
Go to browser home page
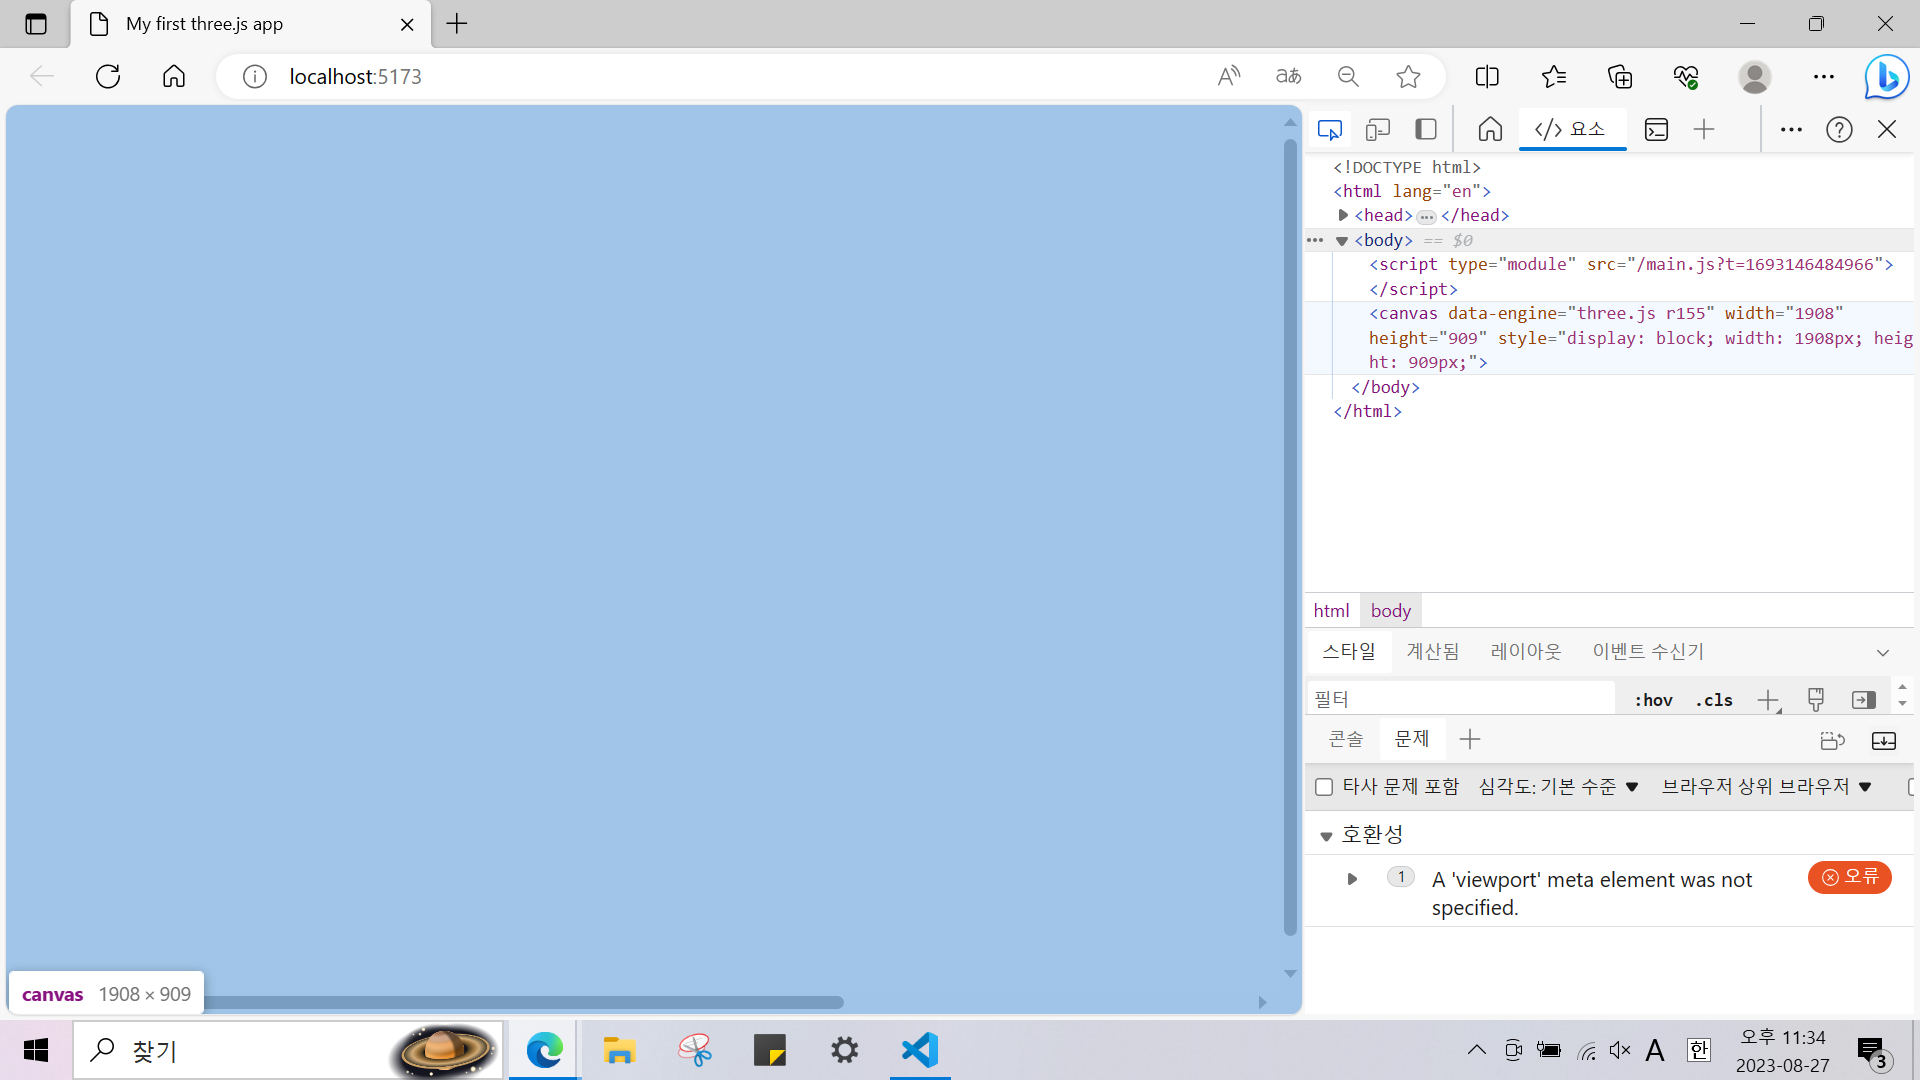pyautogui.click(x=174, y=76)
